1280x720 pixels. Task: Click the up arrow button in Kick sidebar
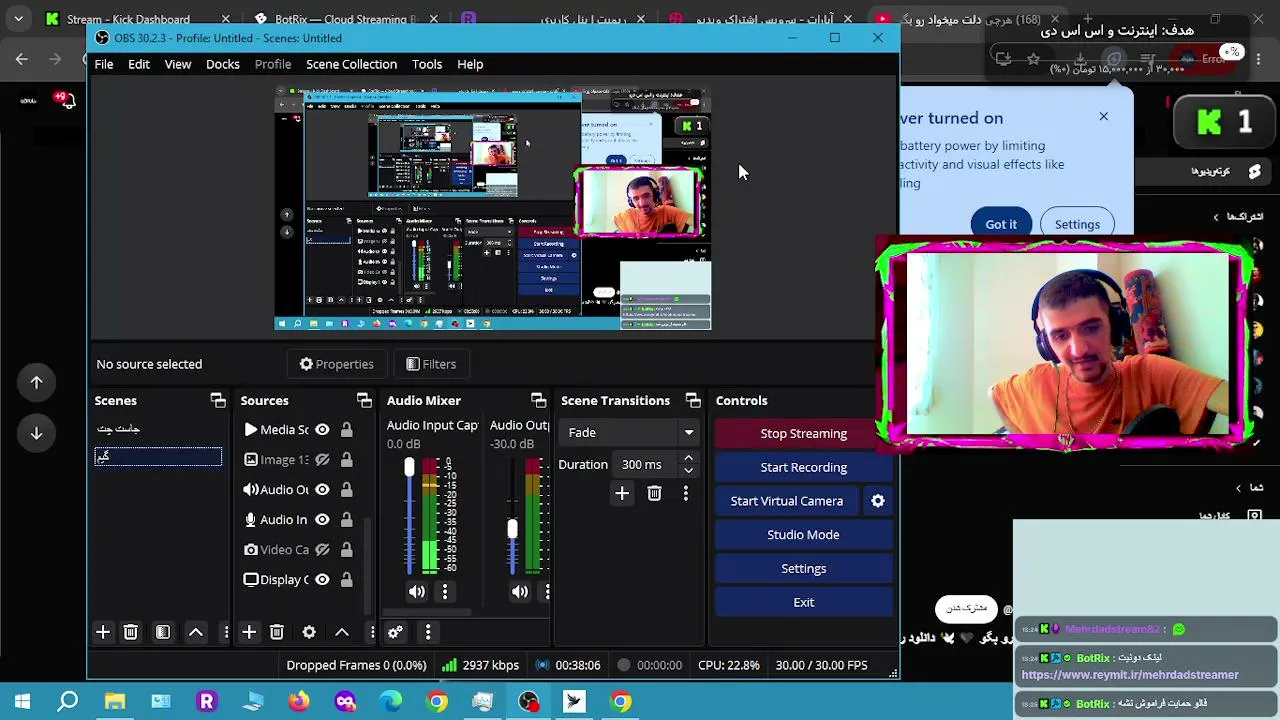[x=36, y=382]
